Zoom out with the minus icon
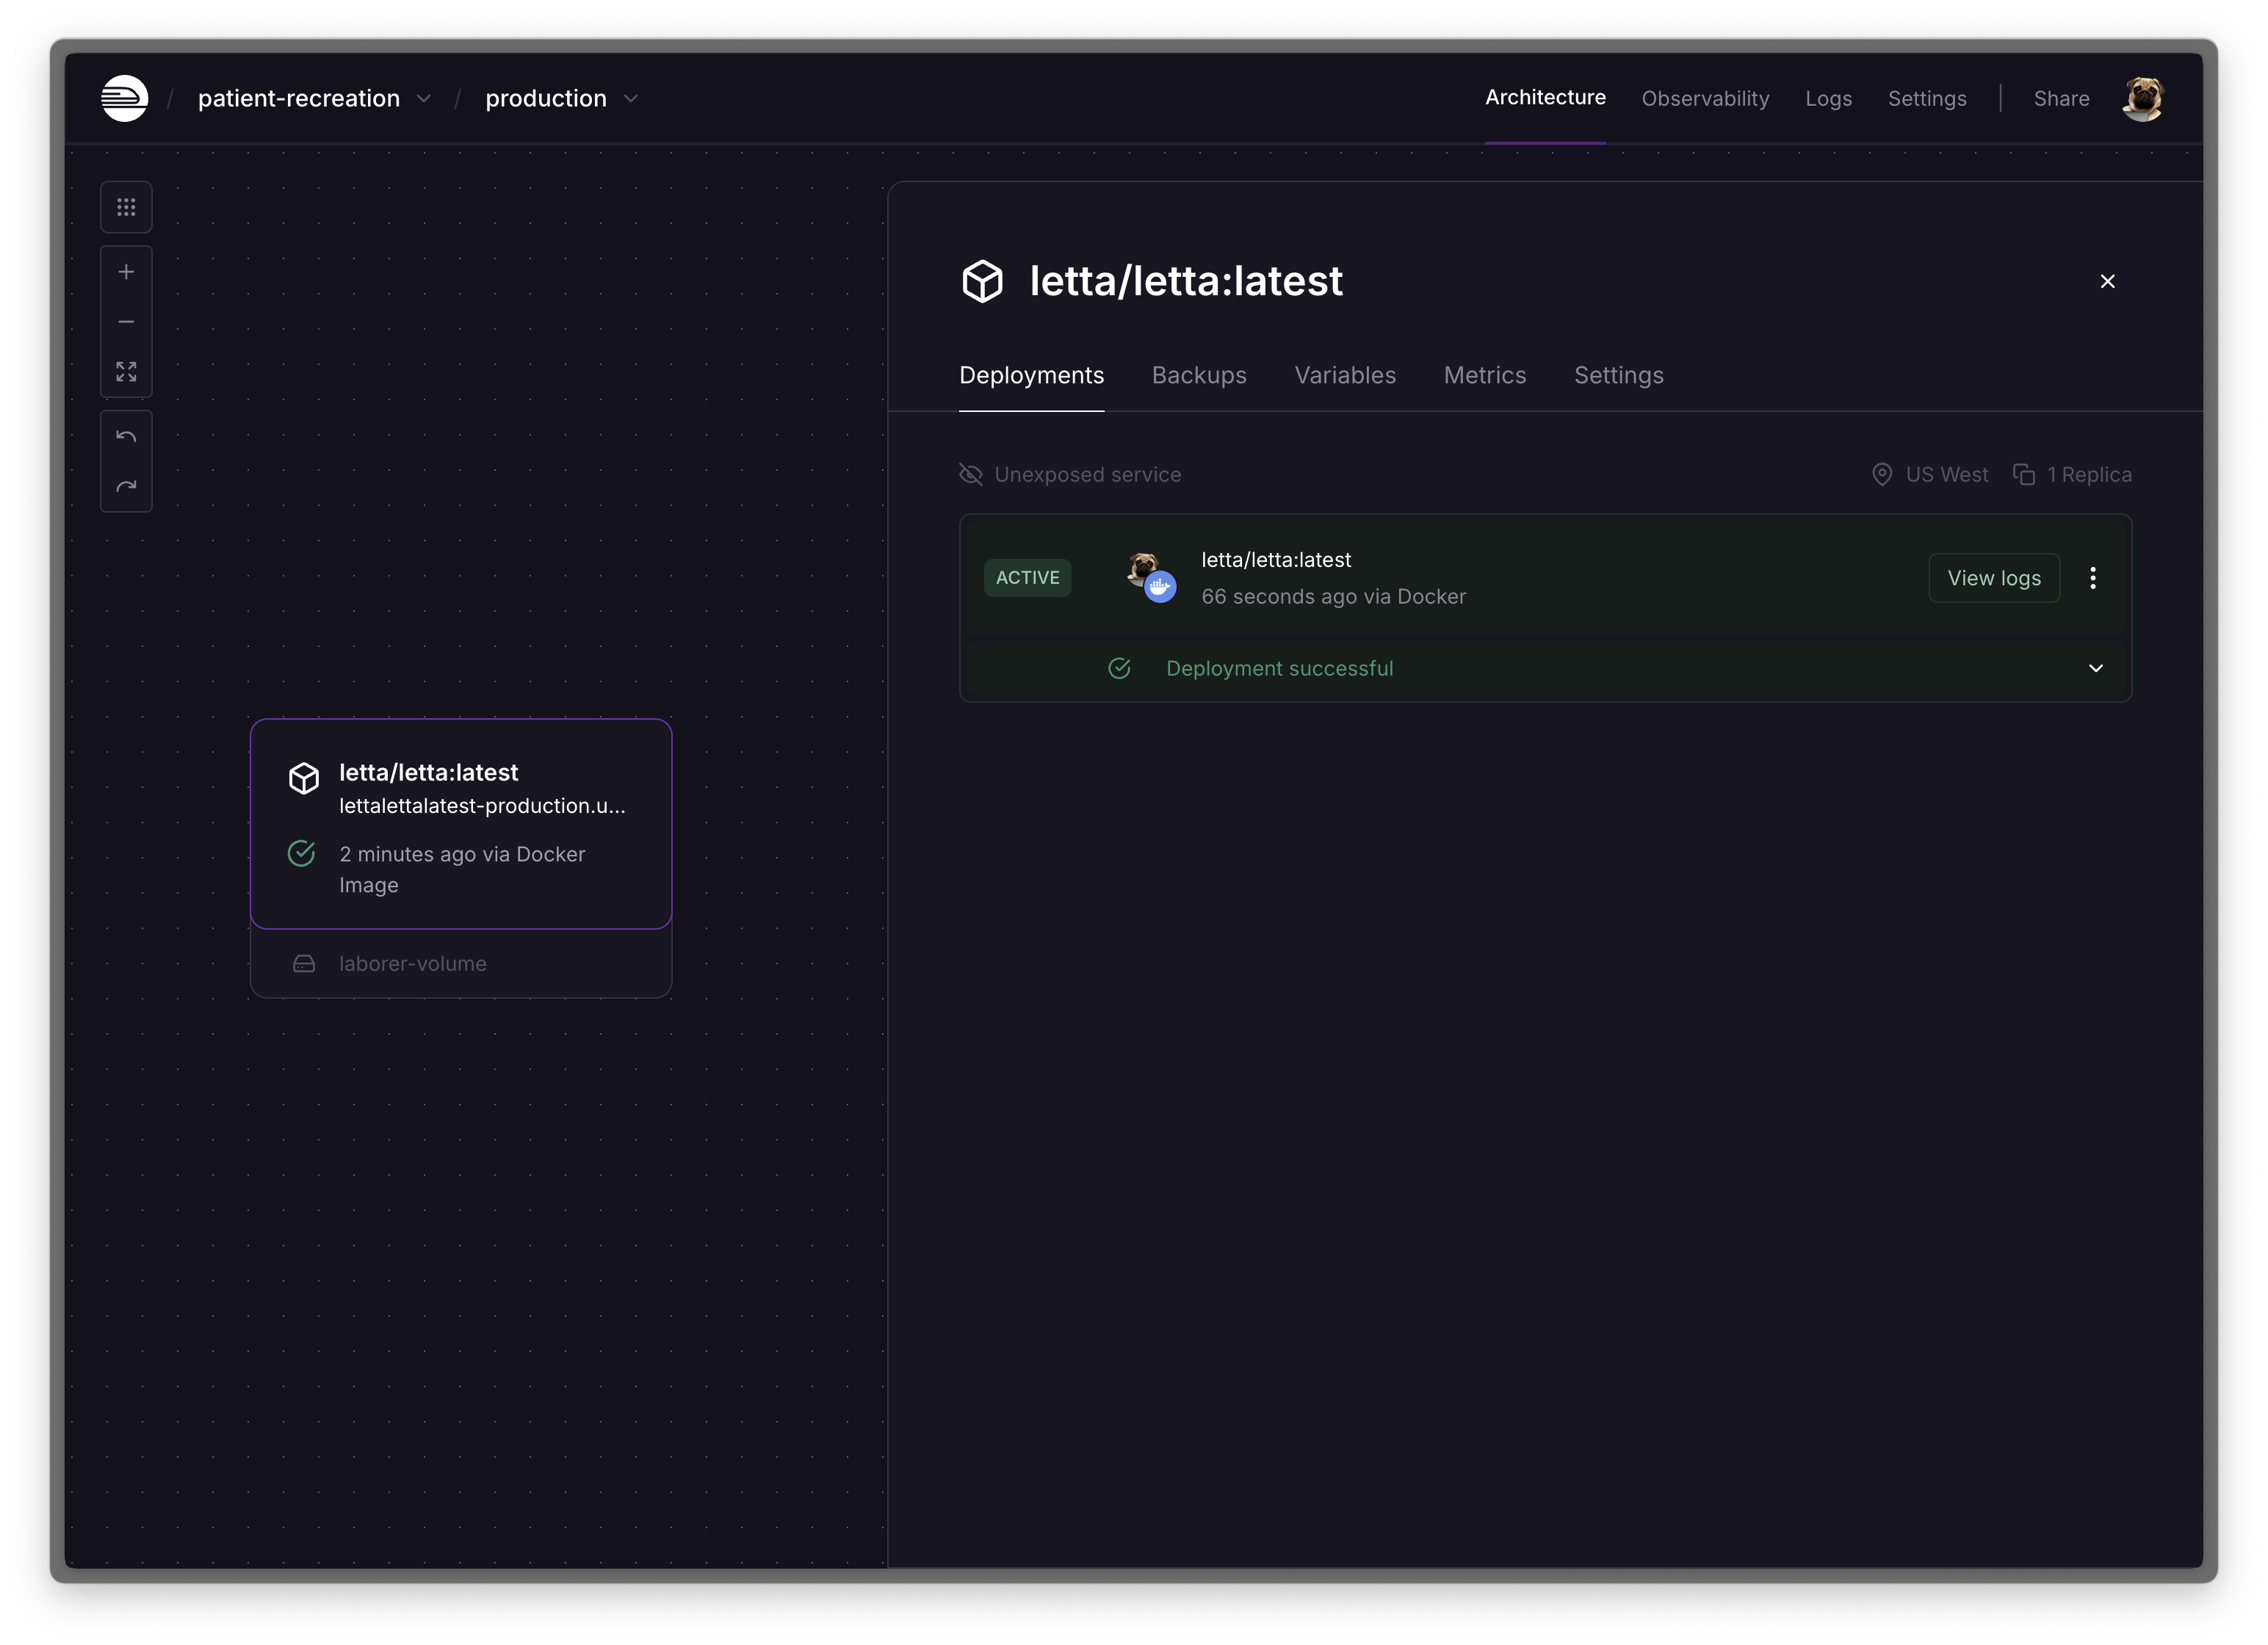The width and height of the screenshot is (2268, 1645). pos(126,322)
